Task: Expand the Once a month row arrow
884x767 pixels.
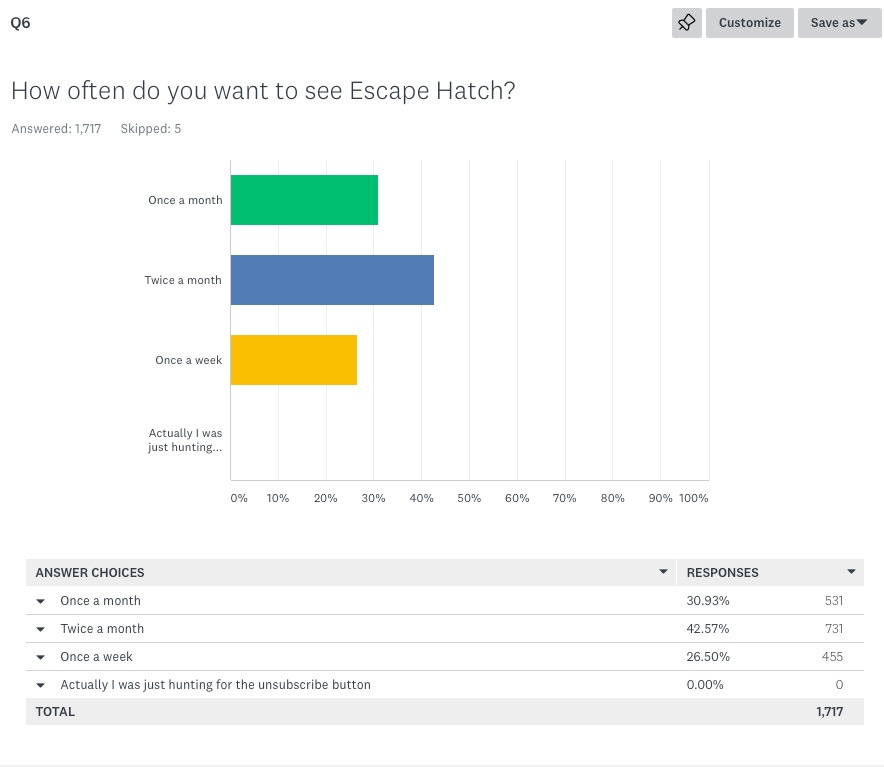Action: 41,601
